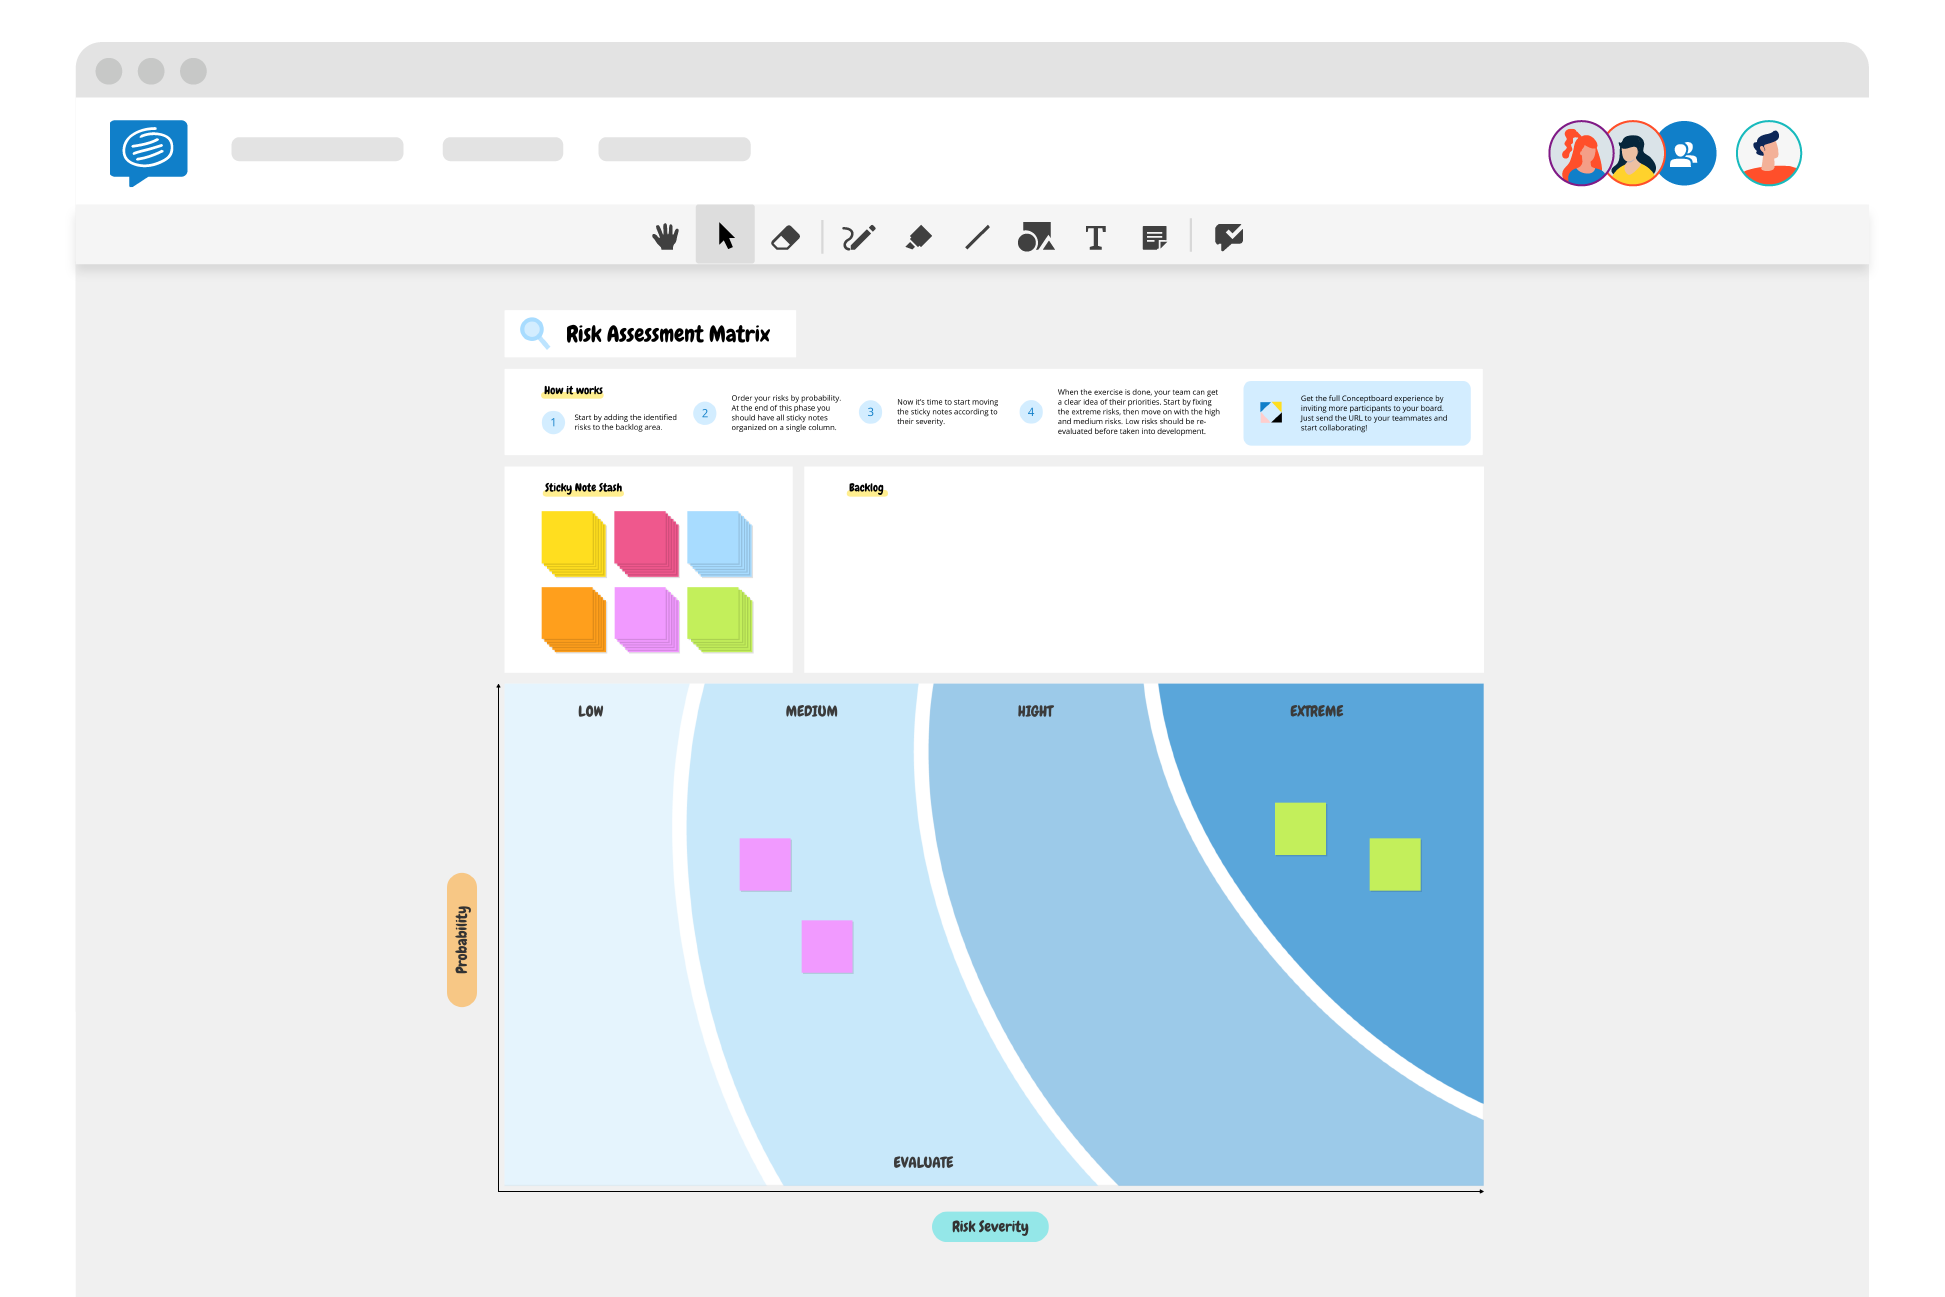Select the Arrow/Select tool

[725, 236]
